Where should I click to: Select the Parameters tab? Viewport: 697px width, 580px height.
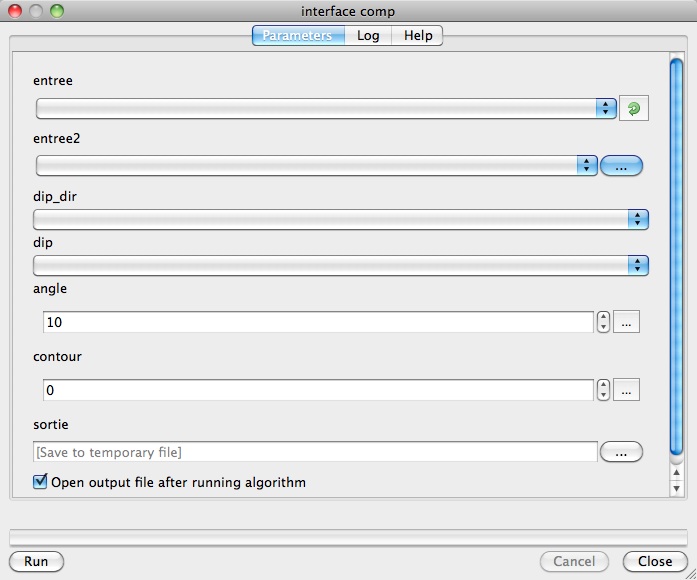pos(297,36)
